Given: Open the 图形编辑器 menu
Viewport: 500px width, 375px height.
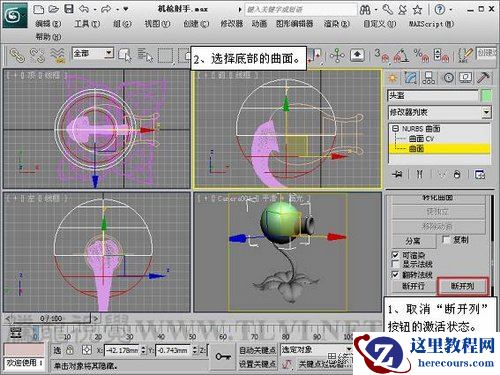Looking at the screenshot, I should tap(295, 24).
